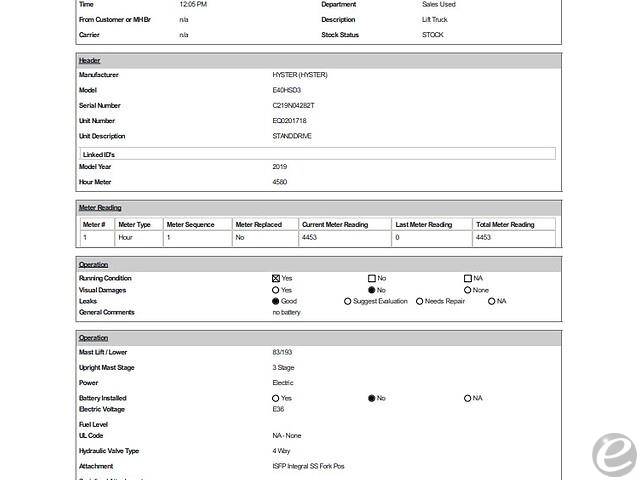The height and width of the screenshot is (480, 640).
Task: Click hour meter value 4580
Action: (x=280, y=182)
